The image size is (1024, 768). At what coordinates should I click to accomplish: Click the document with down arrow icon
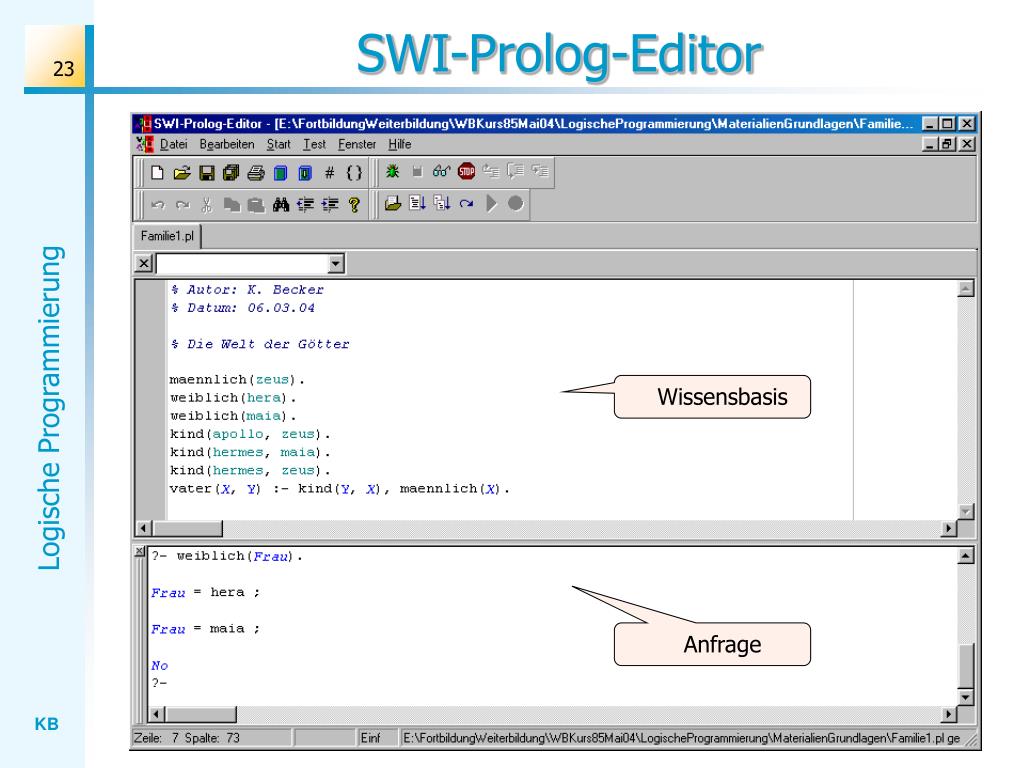[x=417, y=204]
